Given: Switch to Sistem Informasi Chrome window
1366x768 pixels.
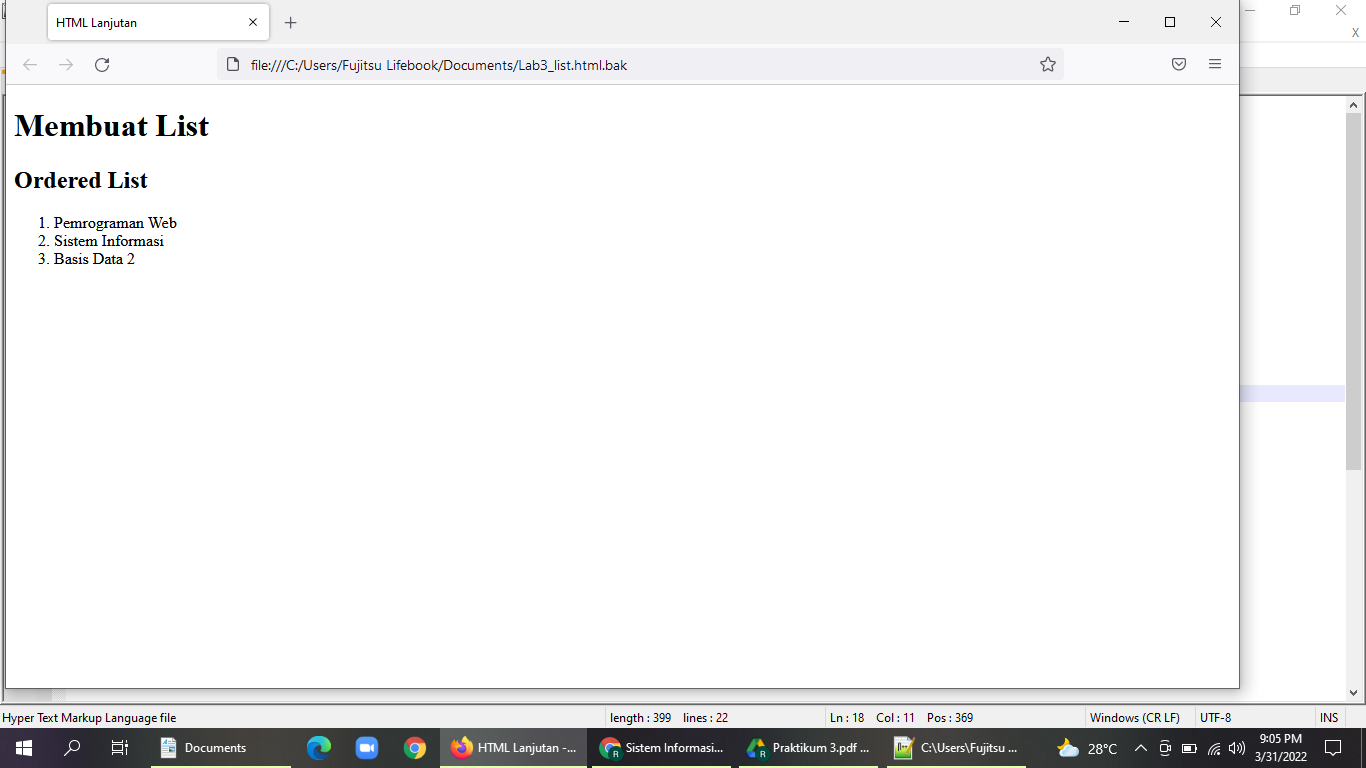Looking at the screenshot, I should (x=662, y=747).
